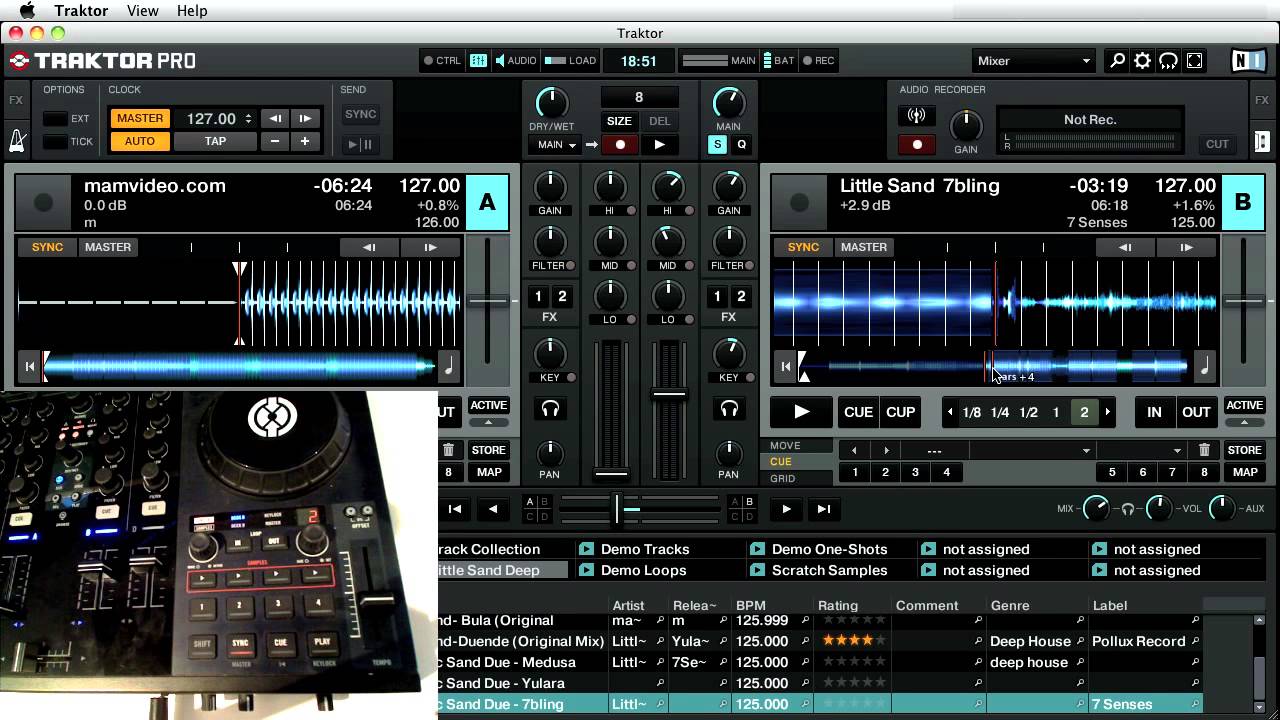Click the TAP tempo button
The image size is (1280, 720).
[216, 141]
